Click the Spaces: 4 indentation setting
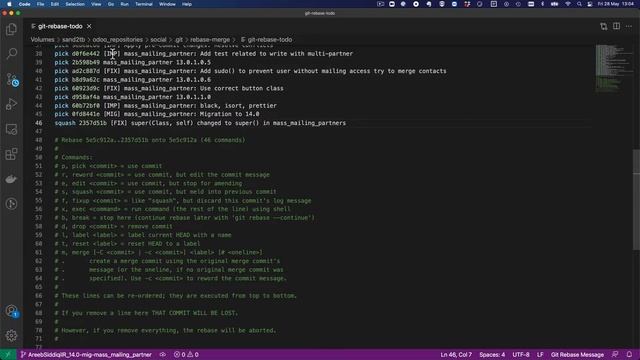 pyautogui.click(x=492, y=355)
